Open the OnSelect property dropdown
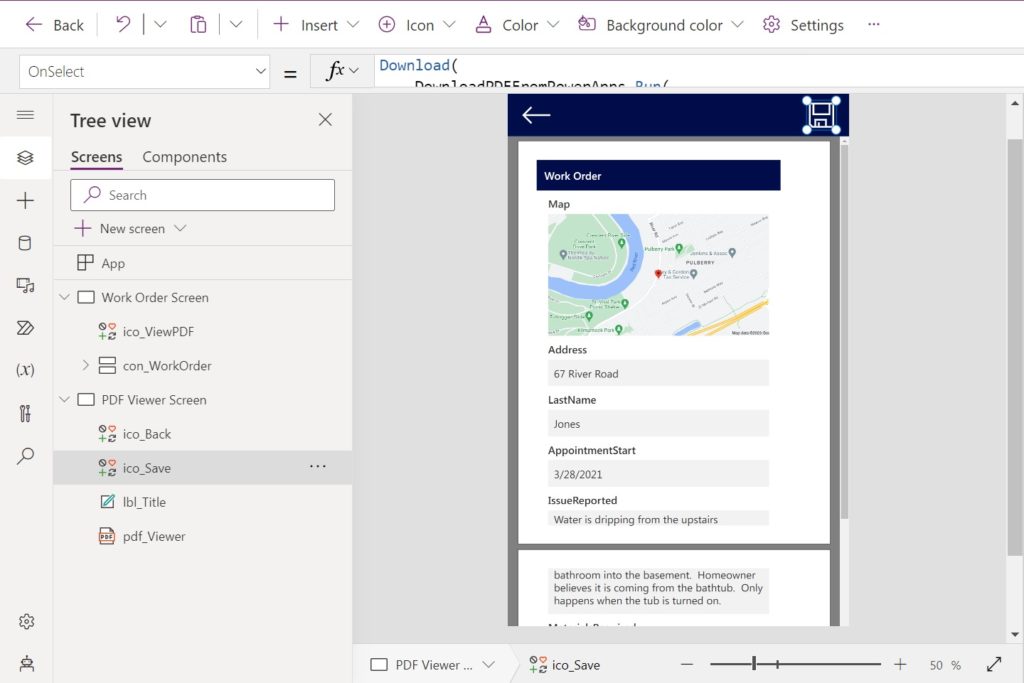The width and height of the screenshot is (1024, 683). pyautogui.click(x=262, y=72)
